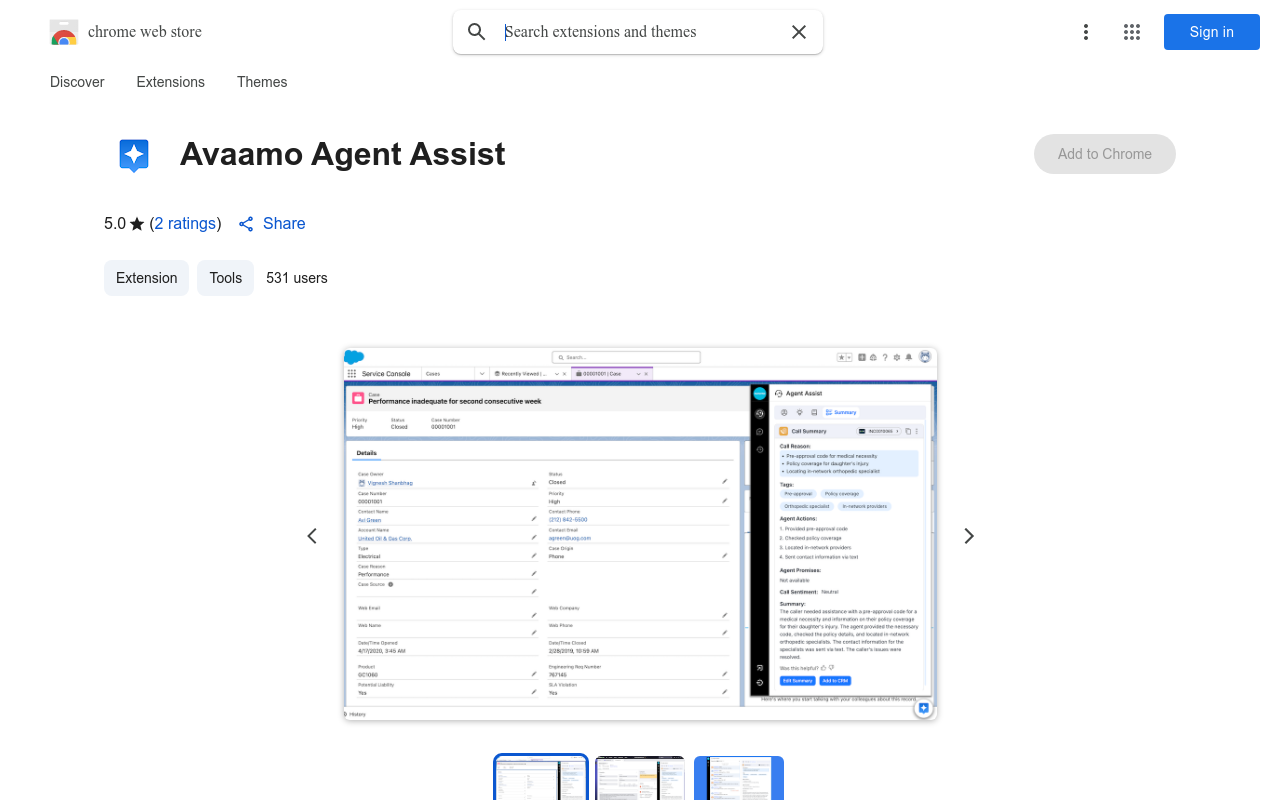Click the chrome web store title text
The width and height of the screenshot is (1280, 800).
145,32
